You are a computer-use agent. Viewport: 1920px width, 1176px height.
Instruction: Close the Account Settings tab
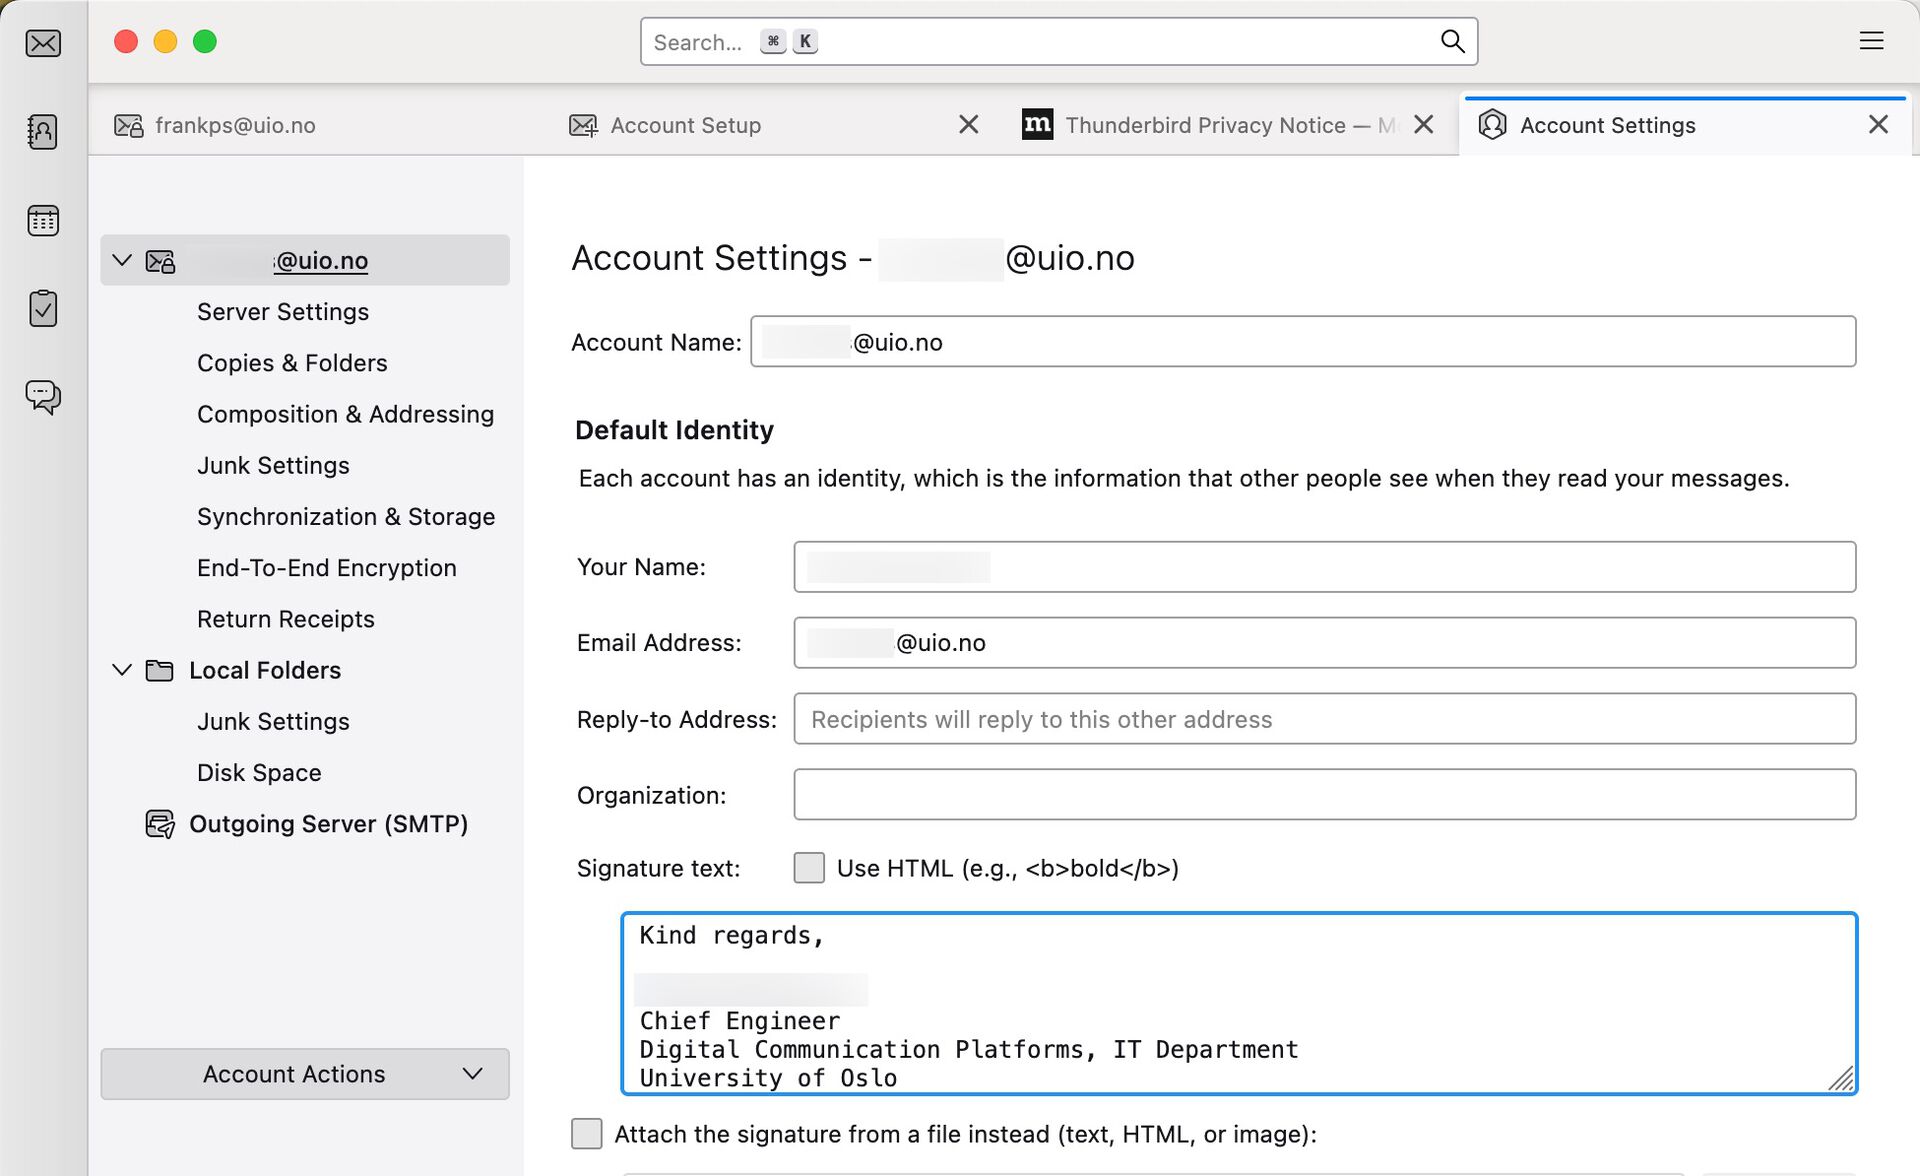point(1879,125)
